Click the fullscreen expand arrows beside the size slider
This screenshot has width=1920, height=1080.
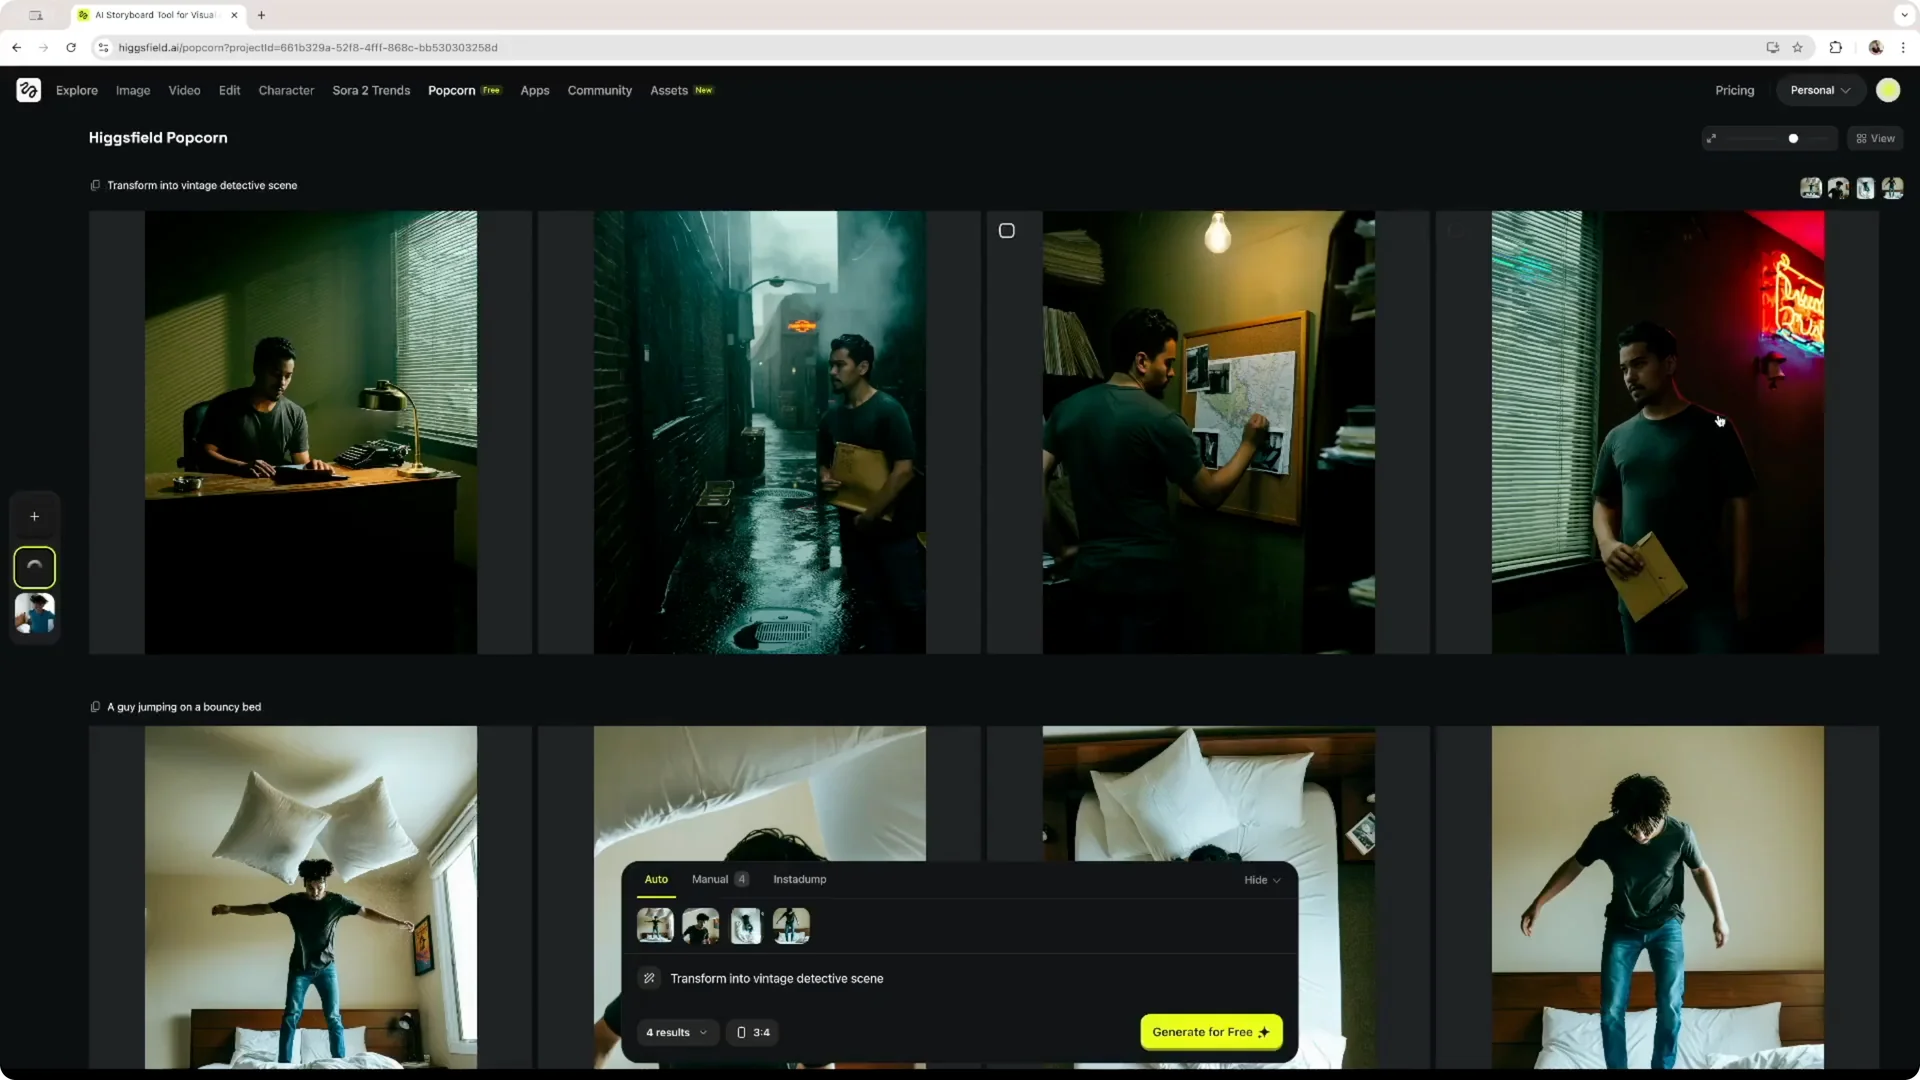(1712, 138)
